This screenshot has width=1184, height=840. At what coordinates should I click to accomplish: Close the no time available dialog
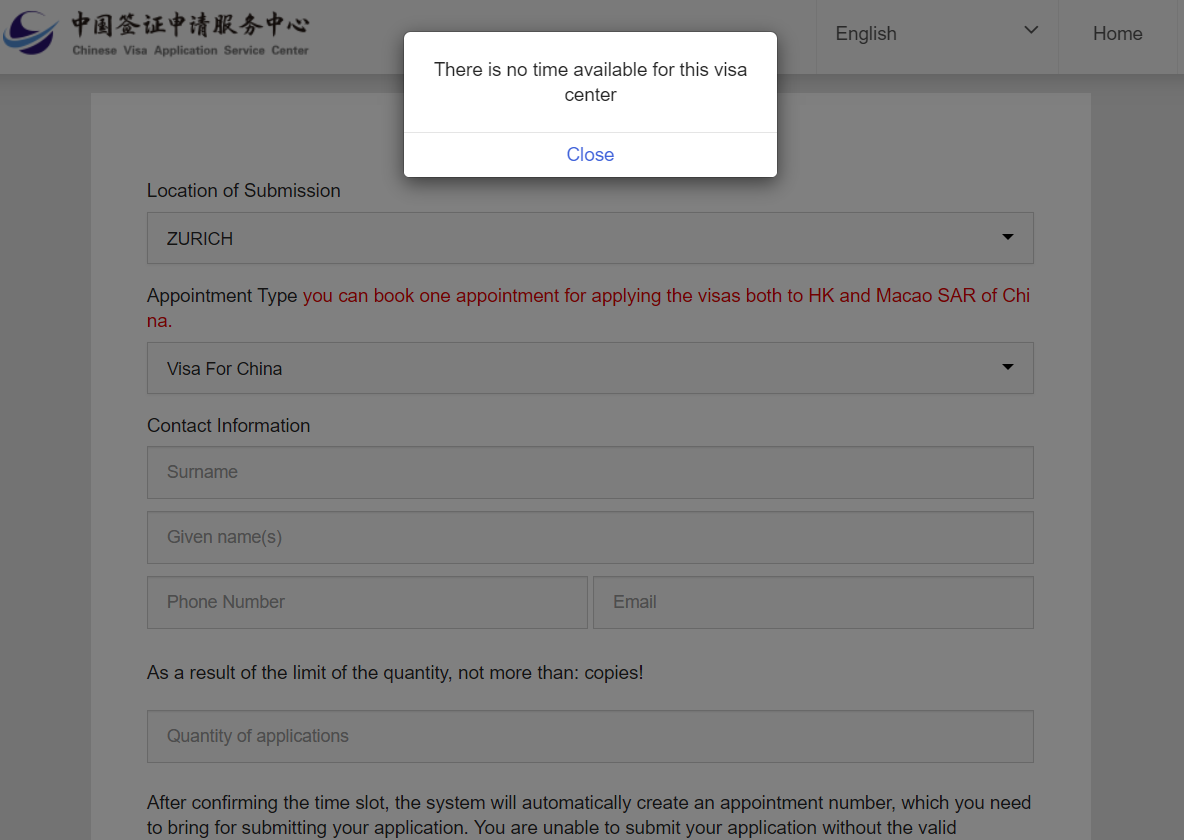590,155
